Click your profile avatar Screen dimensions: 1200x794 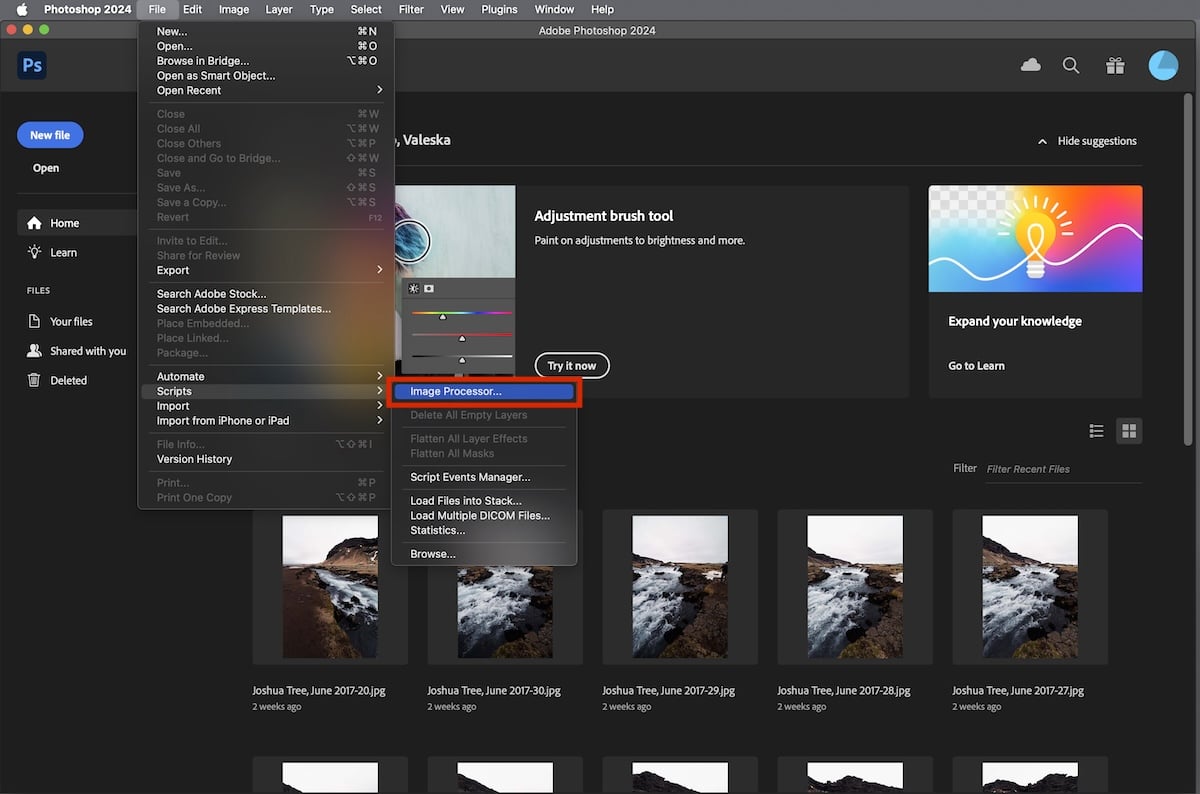click(1163, 64)
